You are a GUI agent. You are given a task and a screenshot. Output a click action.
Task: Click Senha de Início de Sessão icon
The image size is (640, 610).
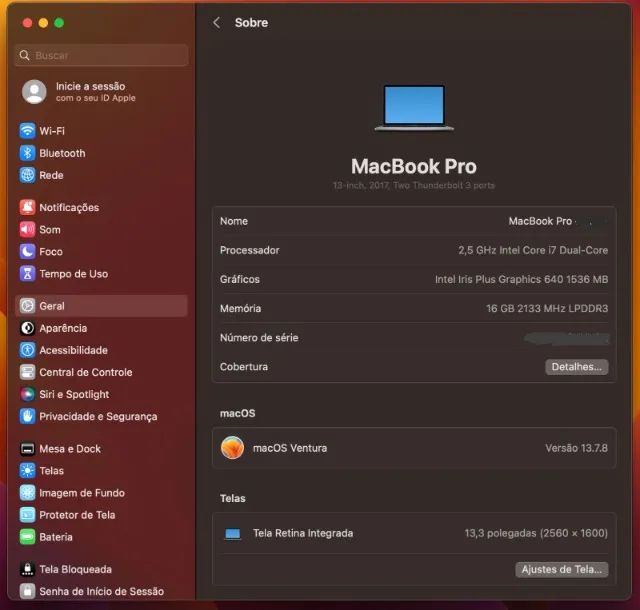point(27,591)
